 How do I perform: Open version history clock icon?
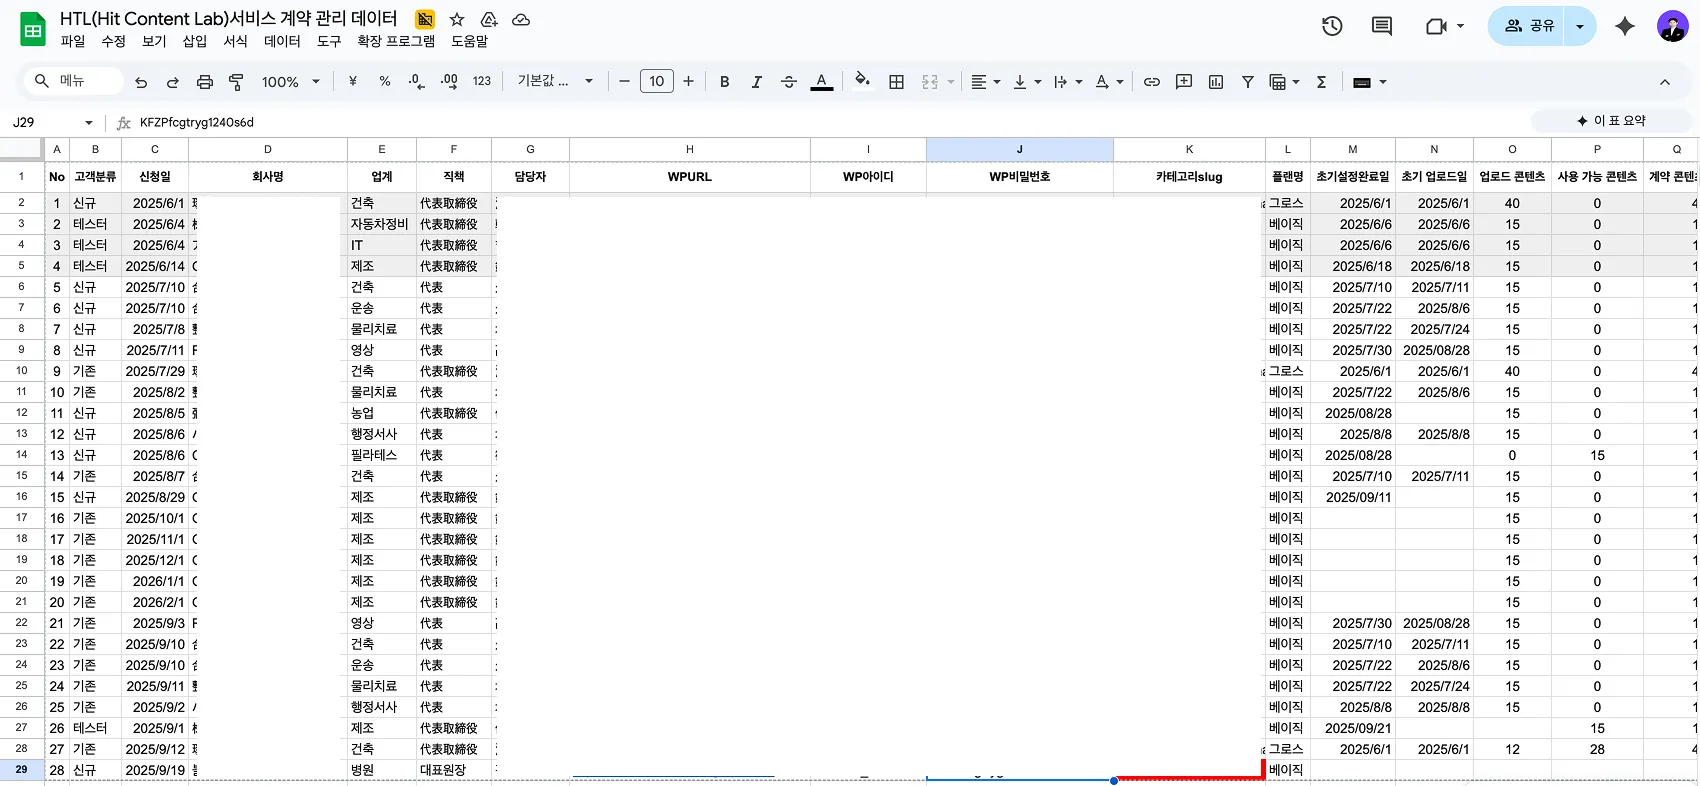point(1331,26)
